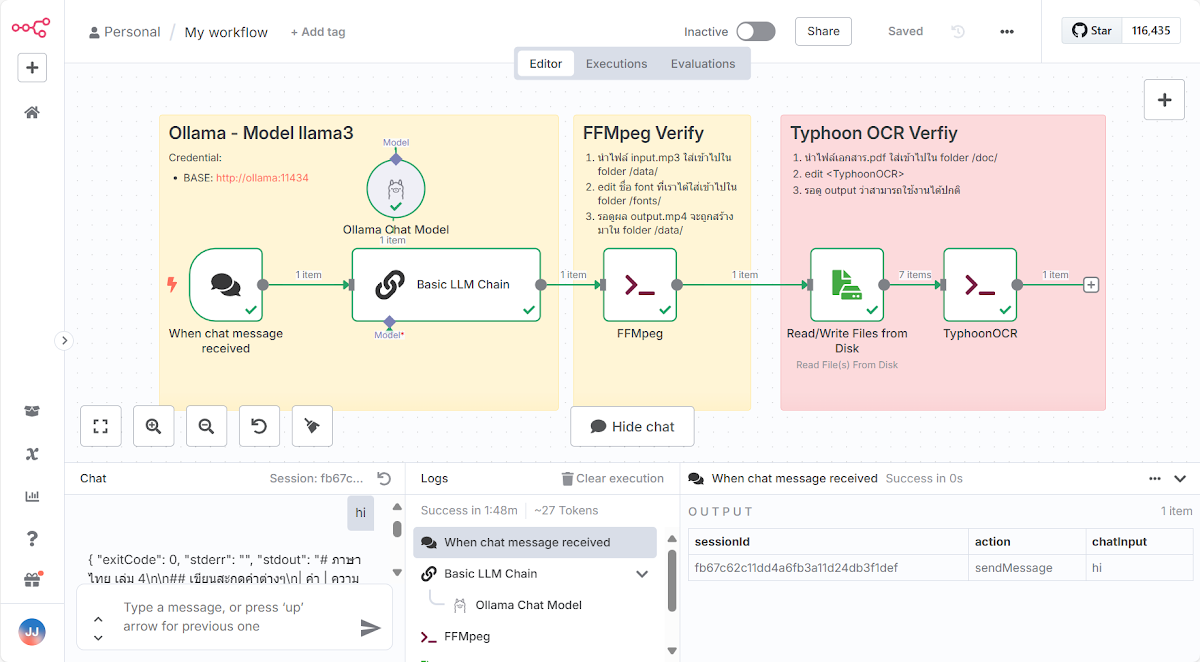Open the three-dot workflow menu
This screenshot has height=662, width=1200.
coord(1007,31)
